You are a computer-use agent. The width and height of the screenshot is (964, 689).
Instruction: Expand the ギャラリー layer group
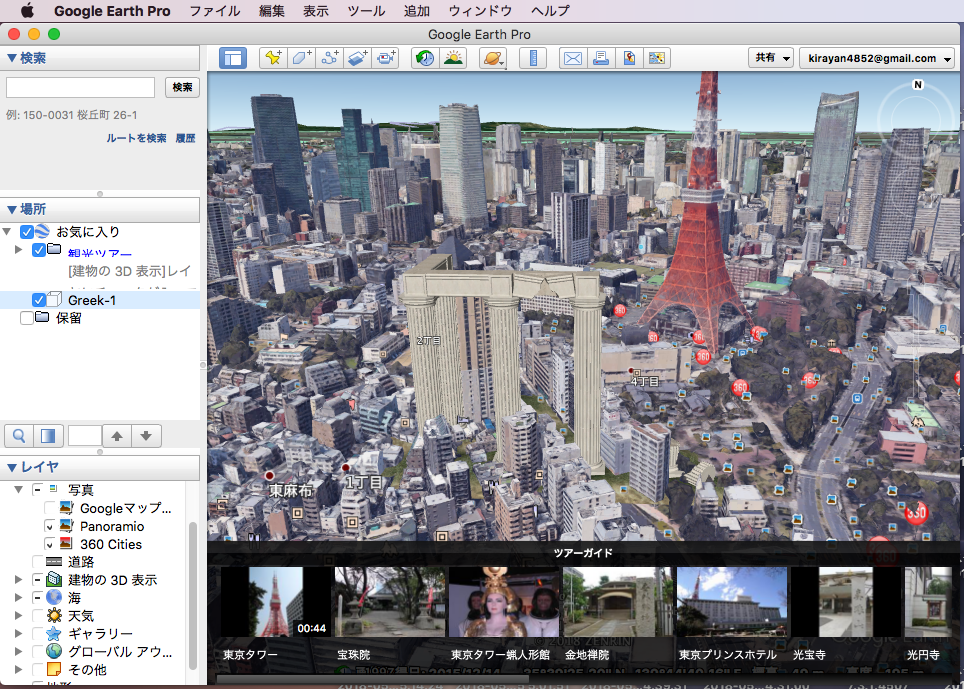tap(18, 633)
